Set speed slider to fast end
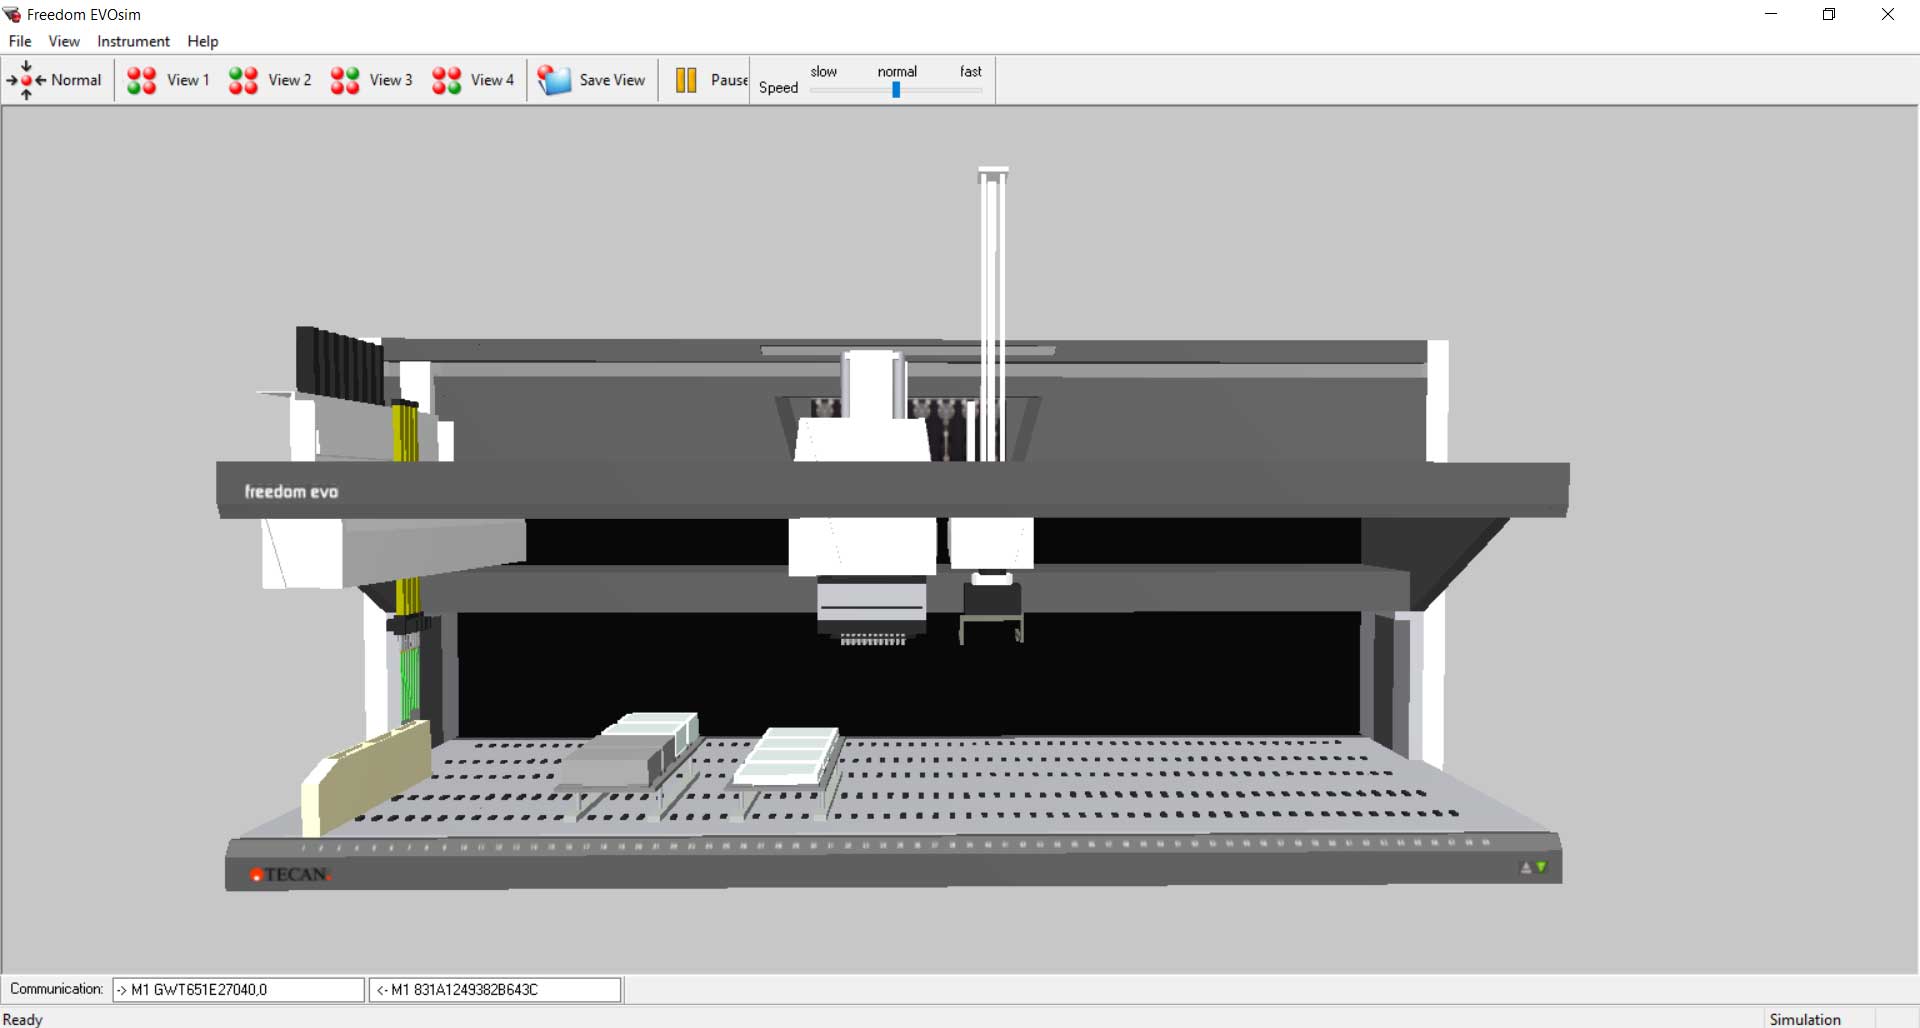This screenshot has width=1920, height=1028. pyautogui.click(x=979, y=90)
